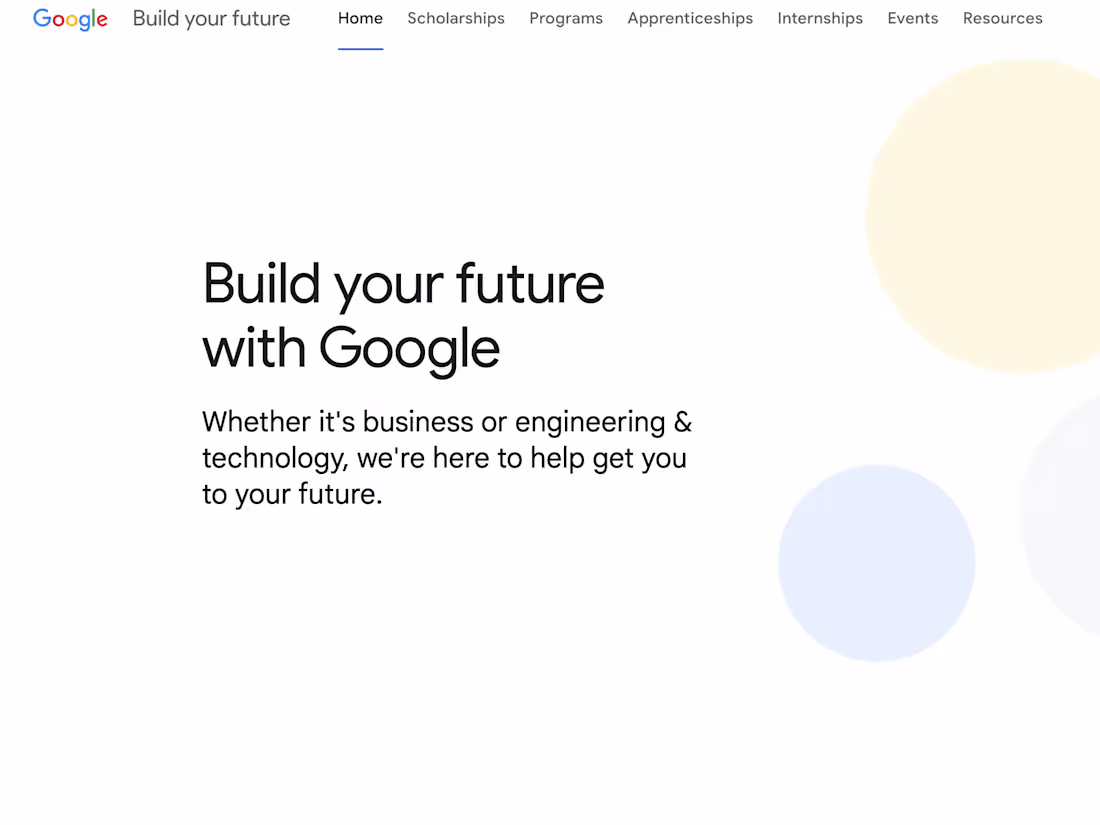Click the Google wordmark to return home
Viewport: 1100px width, 825px height.
(x=70, y=19)
